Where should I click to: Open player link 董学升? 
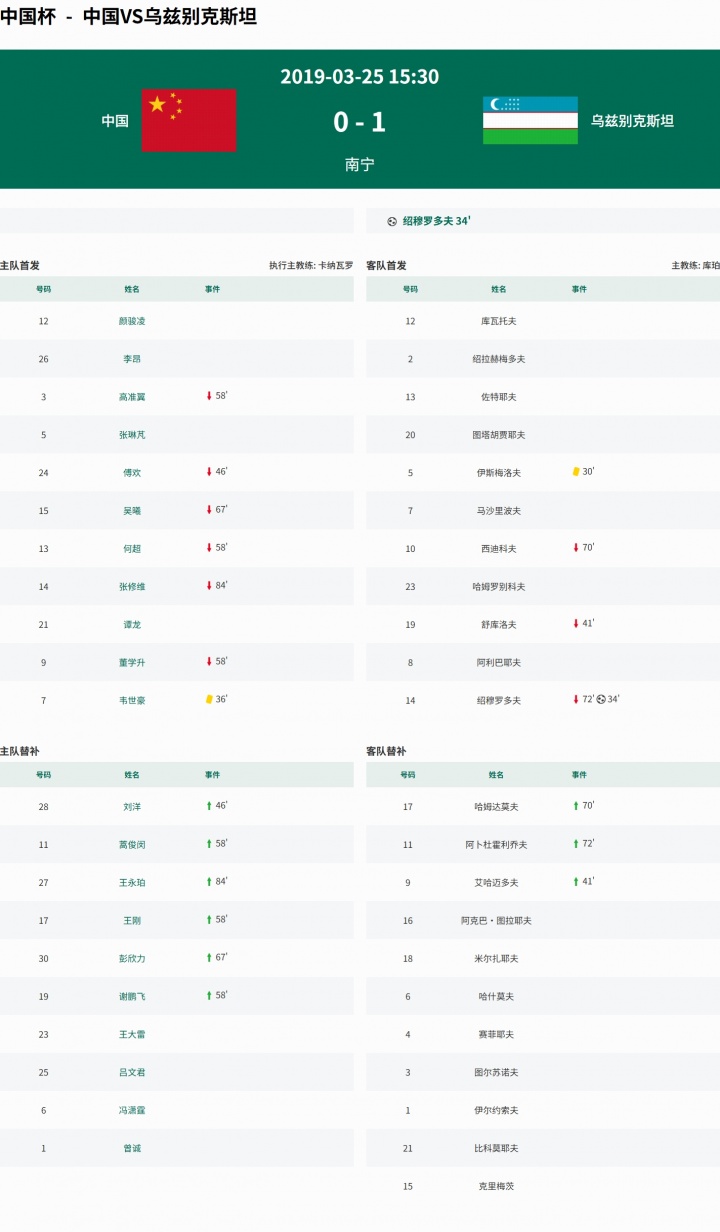click(x=132, y=662)
